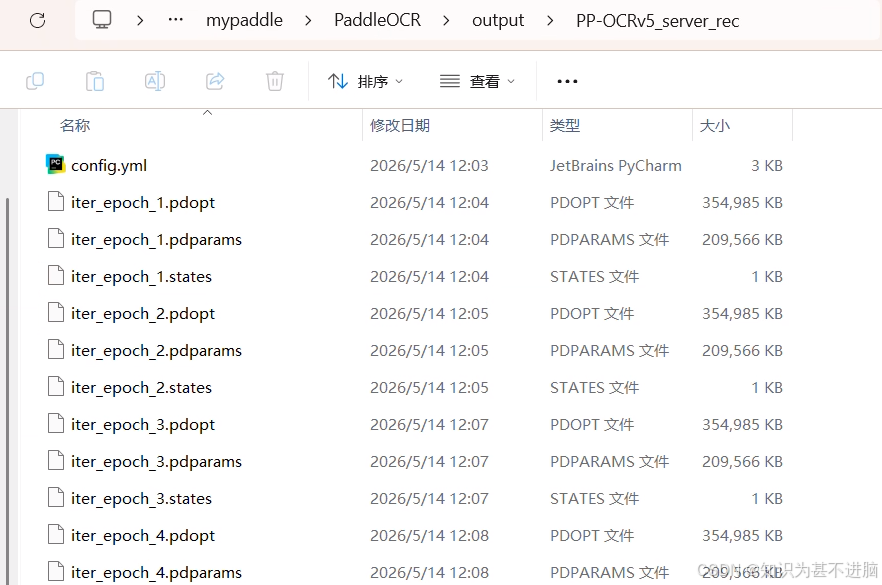Expand chevron after mypaddle breadcrumb

[x=308, y=21]
